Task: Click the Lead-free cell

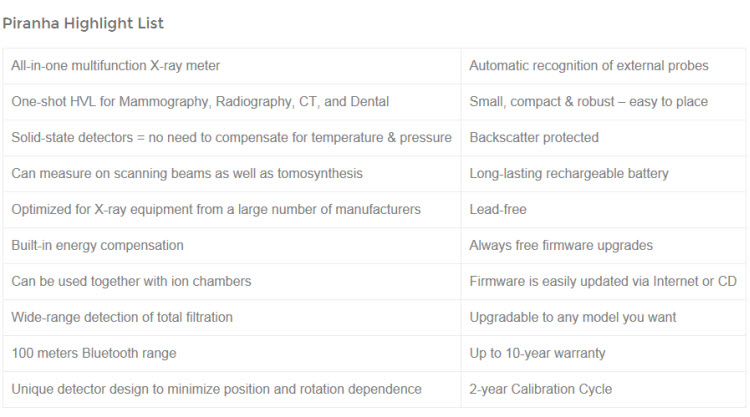Action: (x=497, y=210)
